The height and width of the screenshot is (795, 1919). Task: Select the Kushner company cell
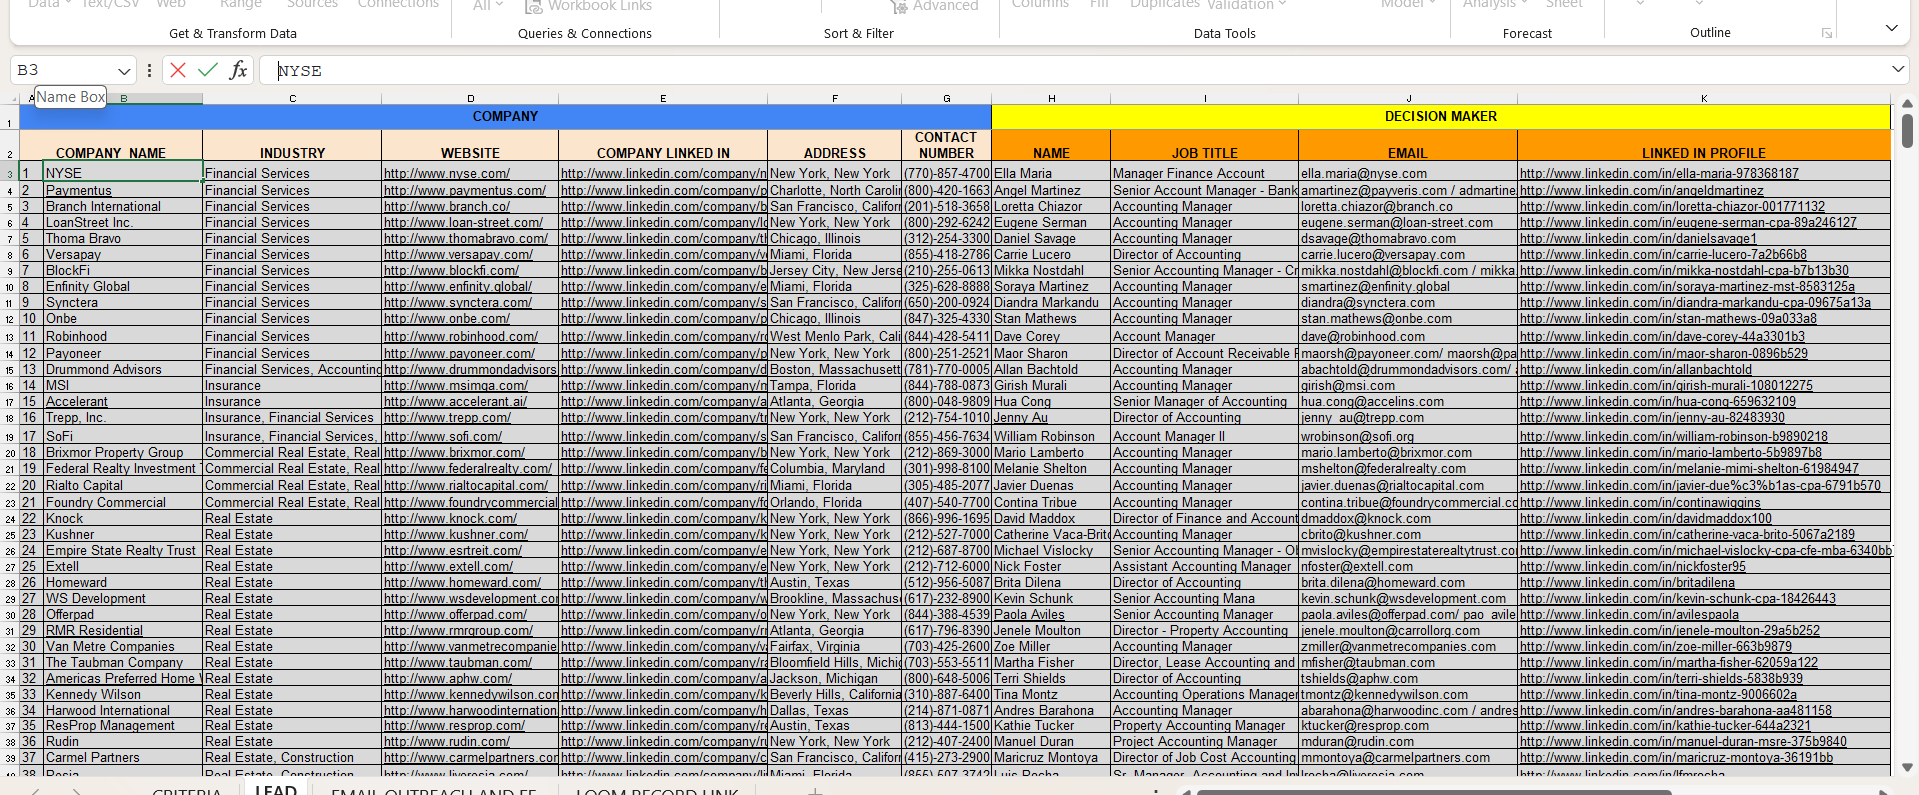[122, 534]
